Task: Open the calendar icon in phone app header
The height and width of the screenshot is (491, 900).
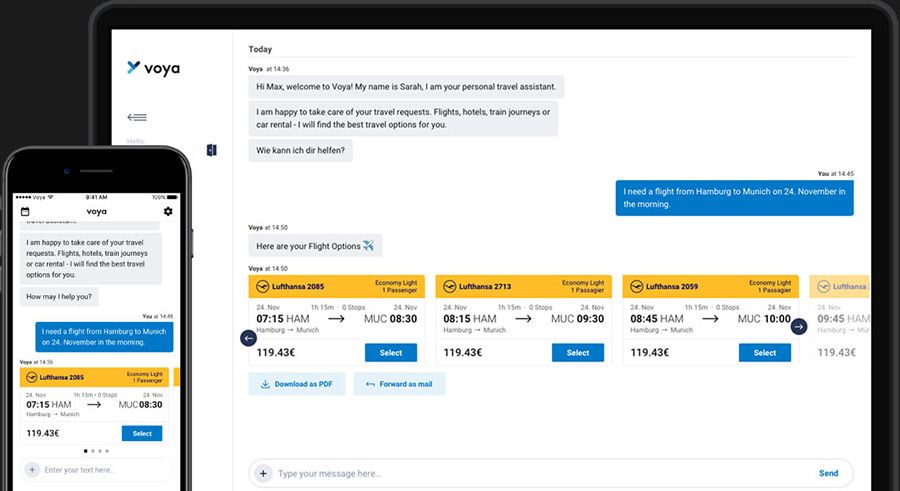Action: pyautogui.click(x=25, y=211)
